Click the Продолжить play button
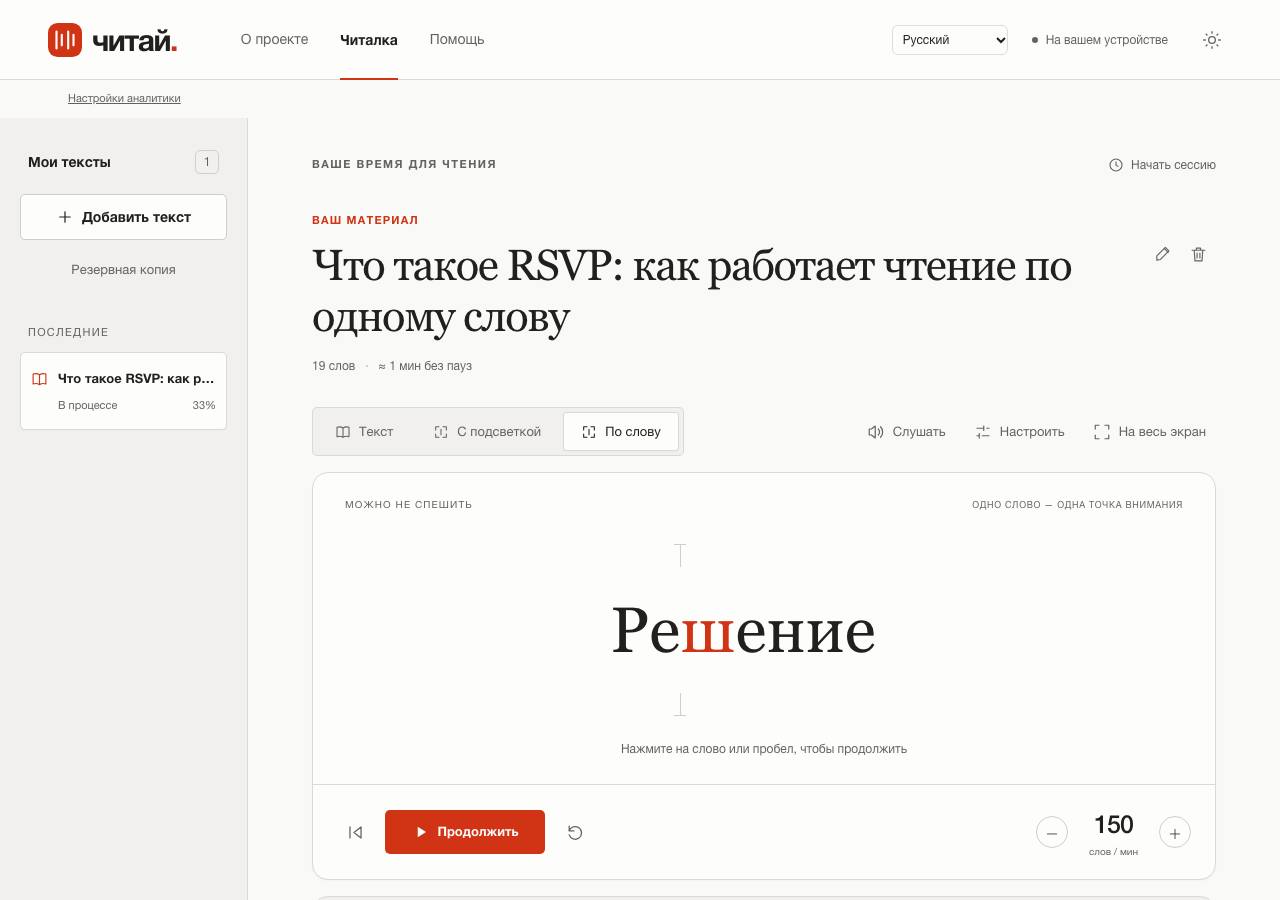1280x900 pixels. pyautogui.click(x=465, y=832)
